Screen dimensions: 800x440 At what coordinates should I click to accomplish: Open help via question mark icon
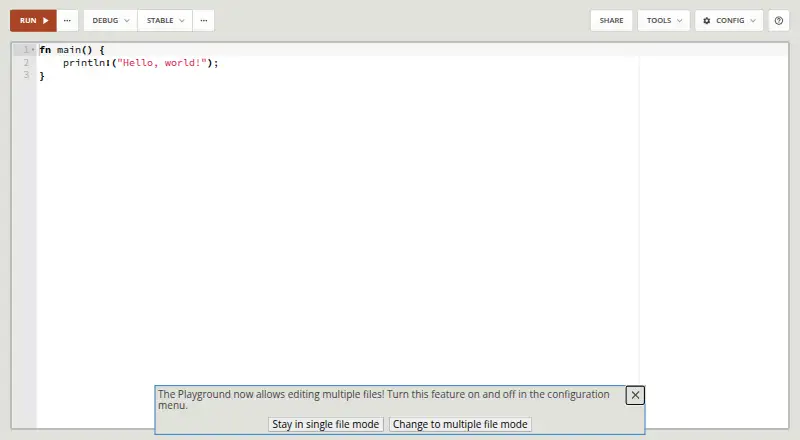click(779, 20)
